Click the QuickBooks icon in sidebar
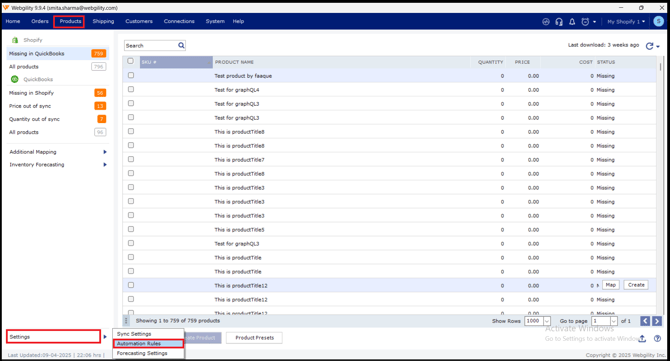This screenshot has width=670, height=361. point(15,79)
